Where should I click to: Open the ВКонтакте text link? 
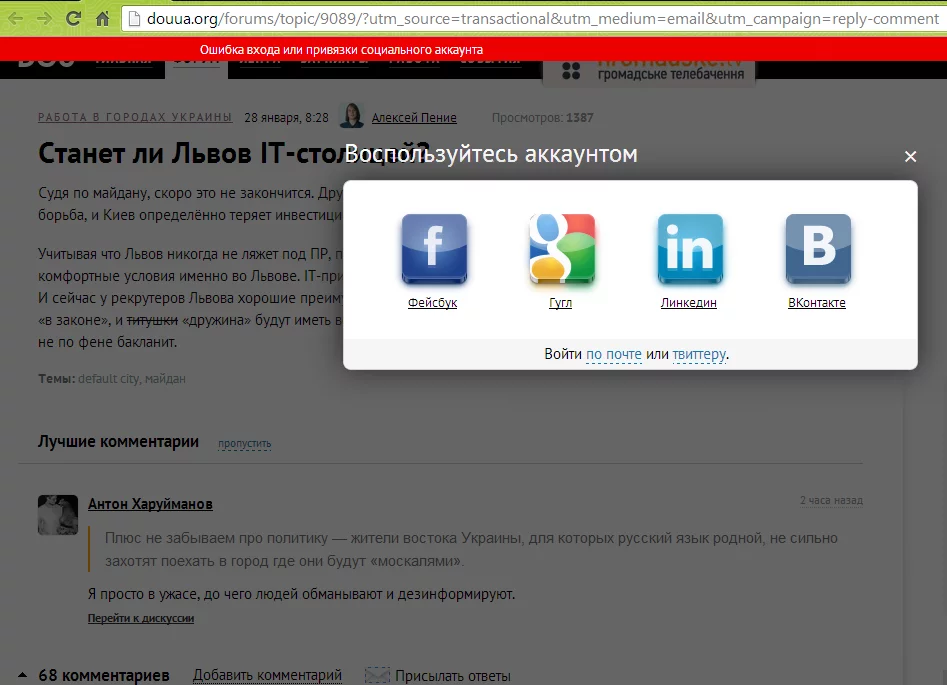click(x=817, y=303)
